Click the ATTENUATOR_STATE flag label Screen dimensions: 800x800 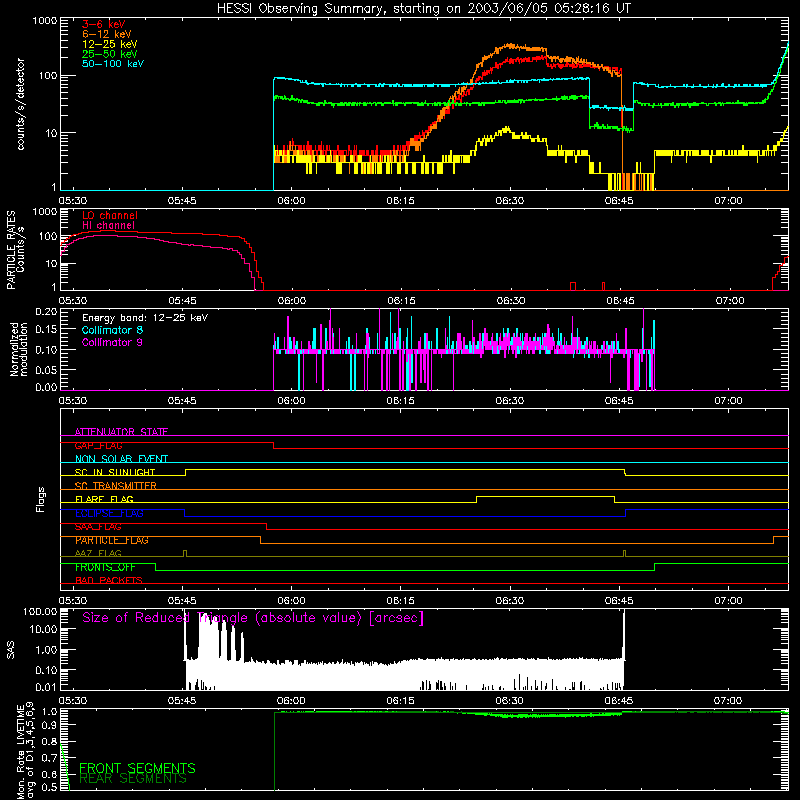pos(121,432)
